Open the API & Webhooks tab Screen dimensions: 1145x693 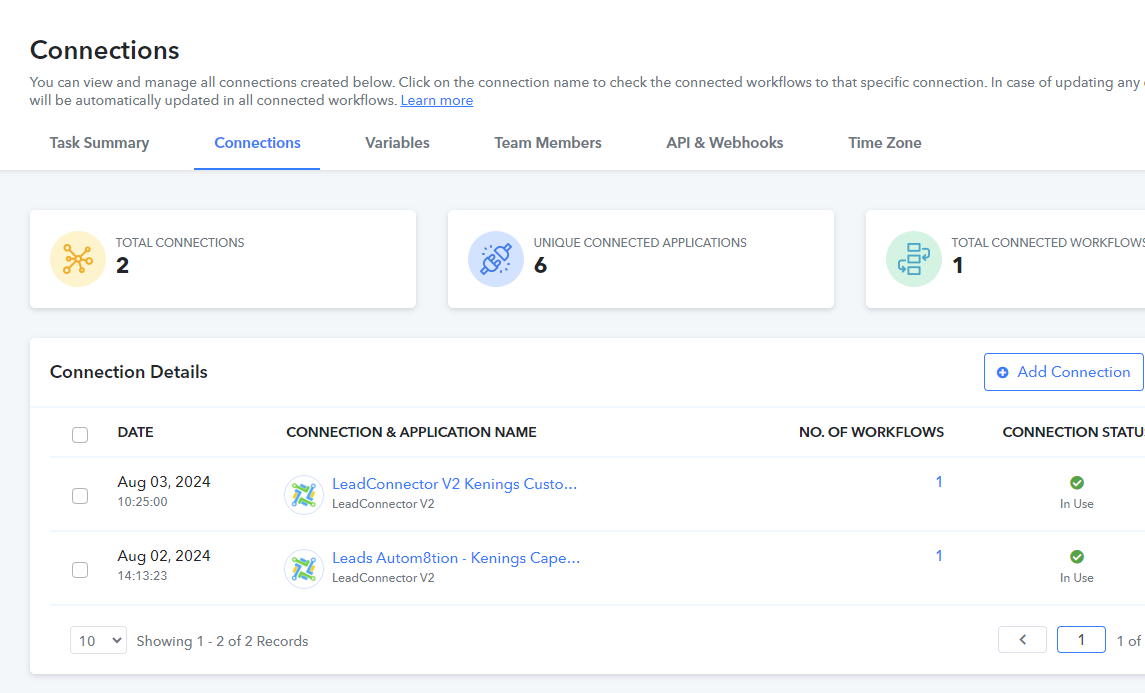(x=724, y=143)
